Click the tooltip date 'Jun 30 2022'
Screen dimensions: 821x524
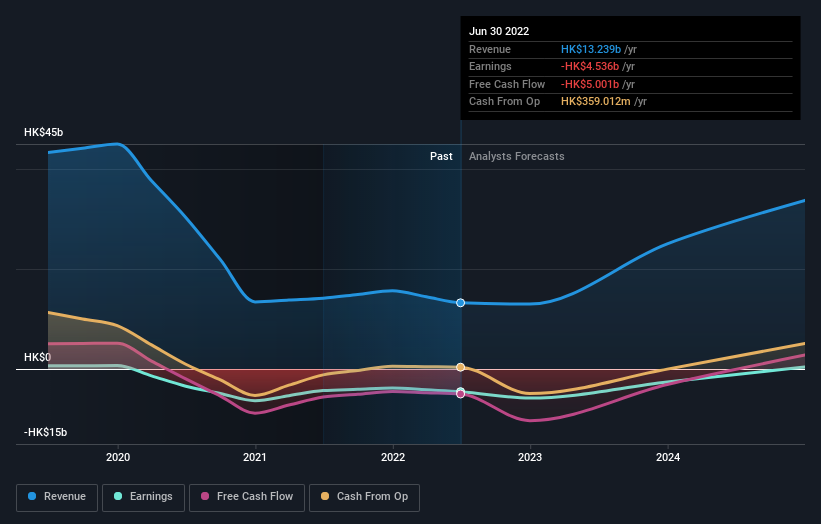[x=499, y=31]
